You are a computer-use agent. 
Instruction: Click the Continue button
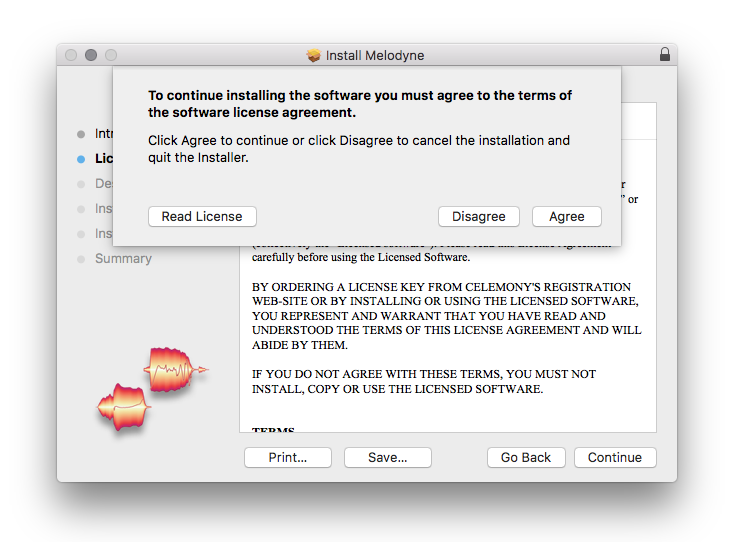tap(615, 457)
